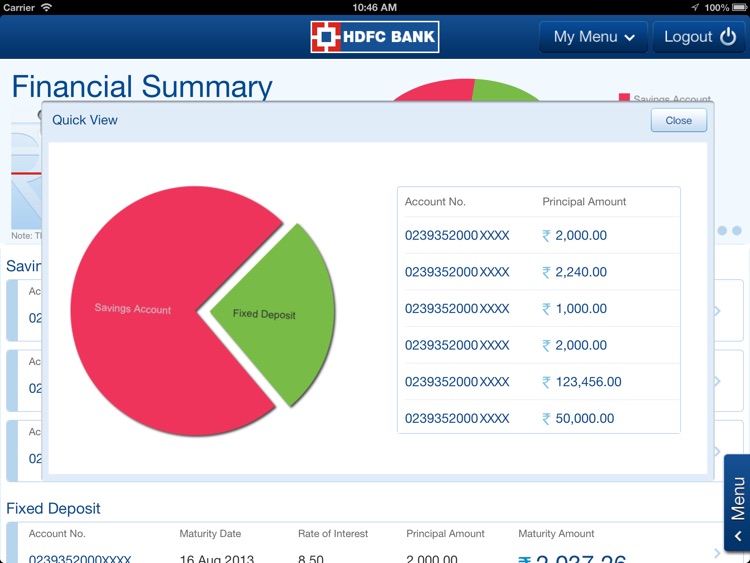Log out using the Logout button

699,37
